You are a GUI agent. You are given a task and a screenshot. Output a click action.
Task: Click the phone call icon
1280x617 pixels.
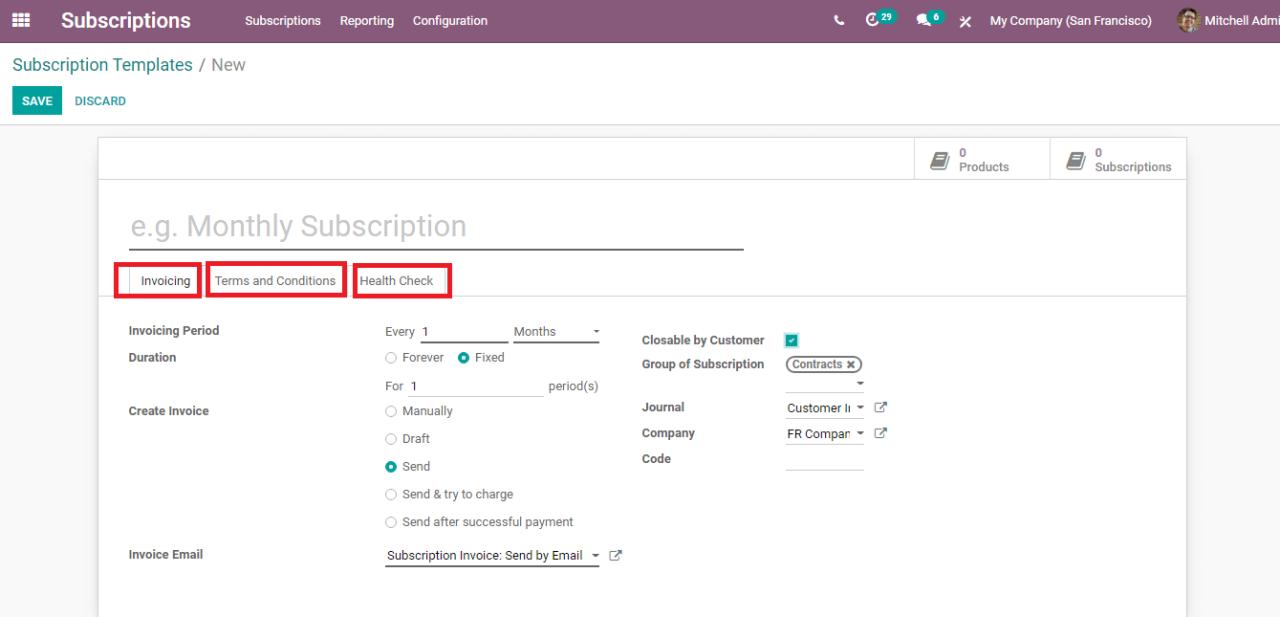coord(839,21)
